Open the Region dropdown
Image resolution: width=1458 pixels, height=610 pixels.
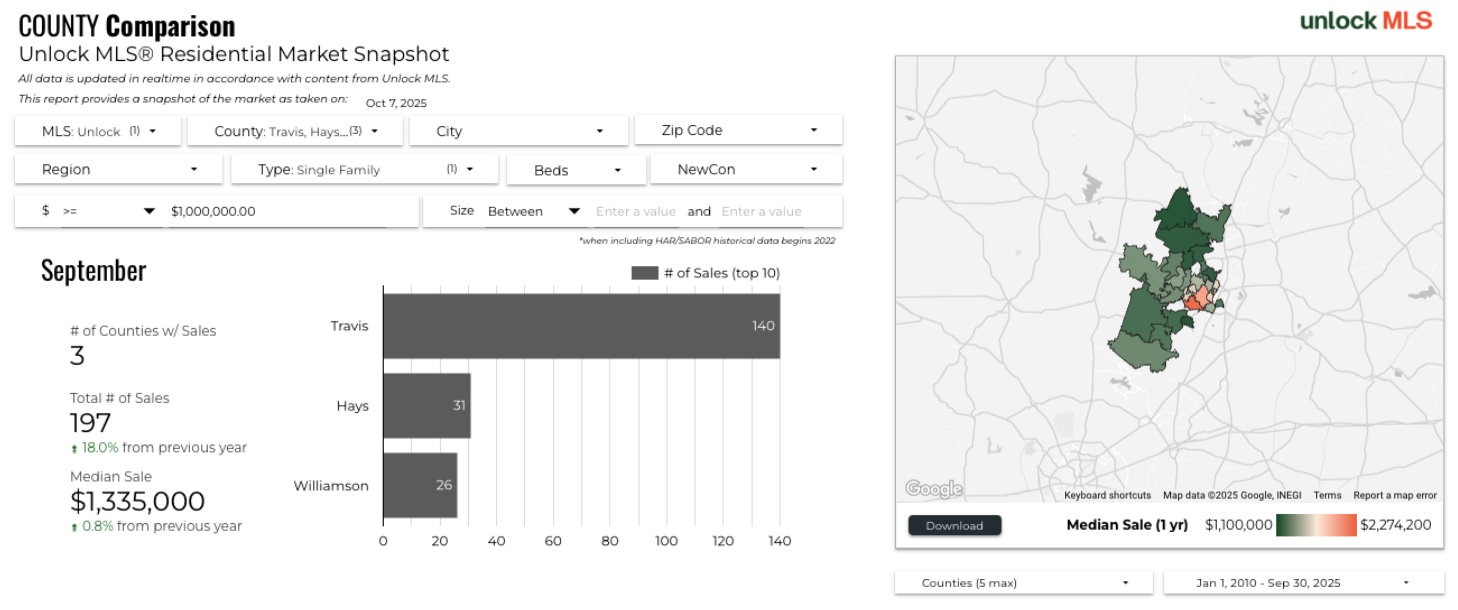coord(118,170)
